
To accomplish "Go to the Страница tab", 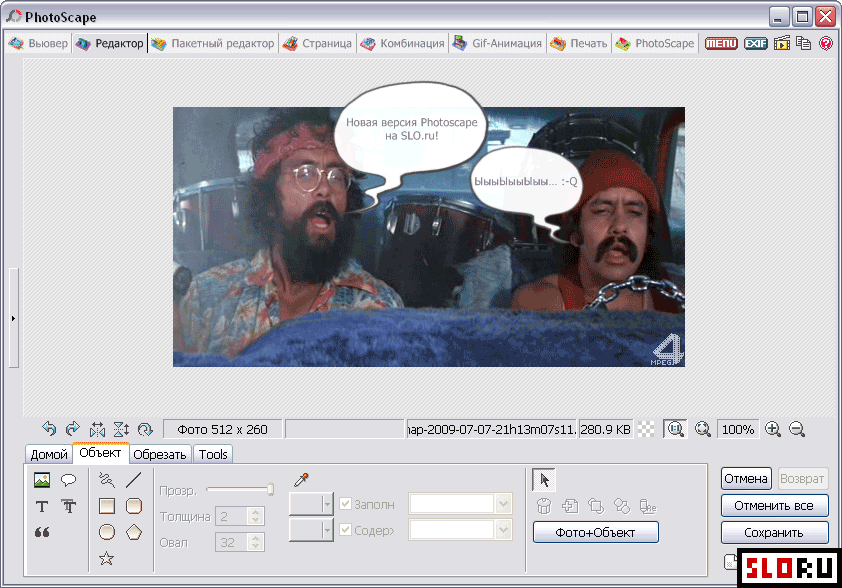I will 317,43.
